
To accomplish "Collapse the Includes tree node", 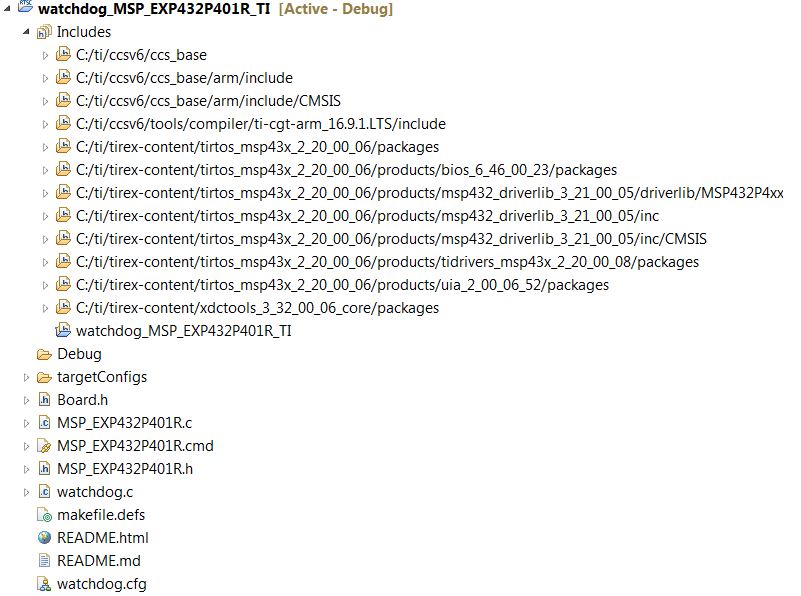I will click(x=26, y=32).
